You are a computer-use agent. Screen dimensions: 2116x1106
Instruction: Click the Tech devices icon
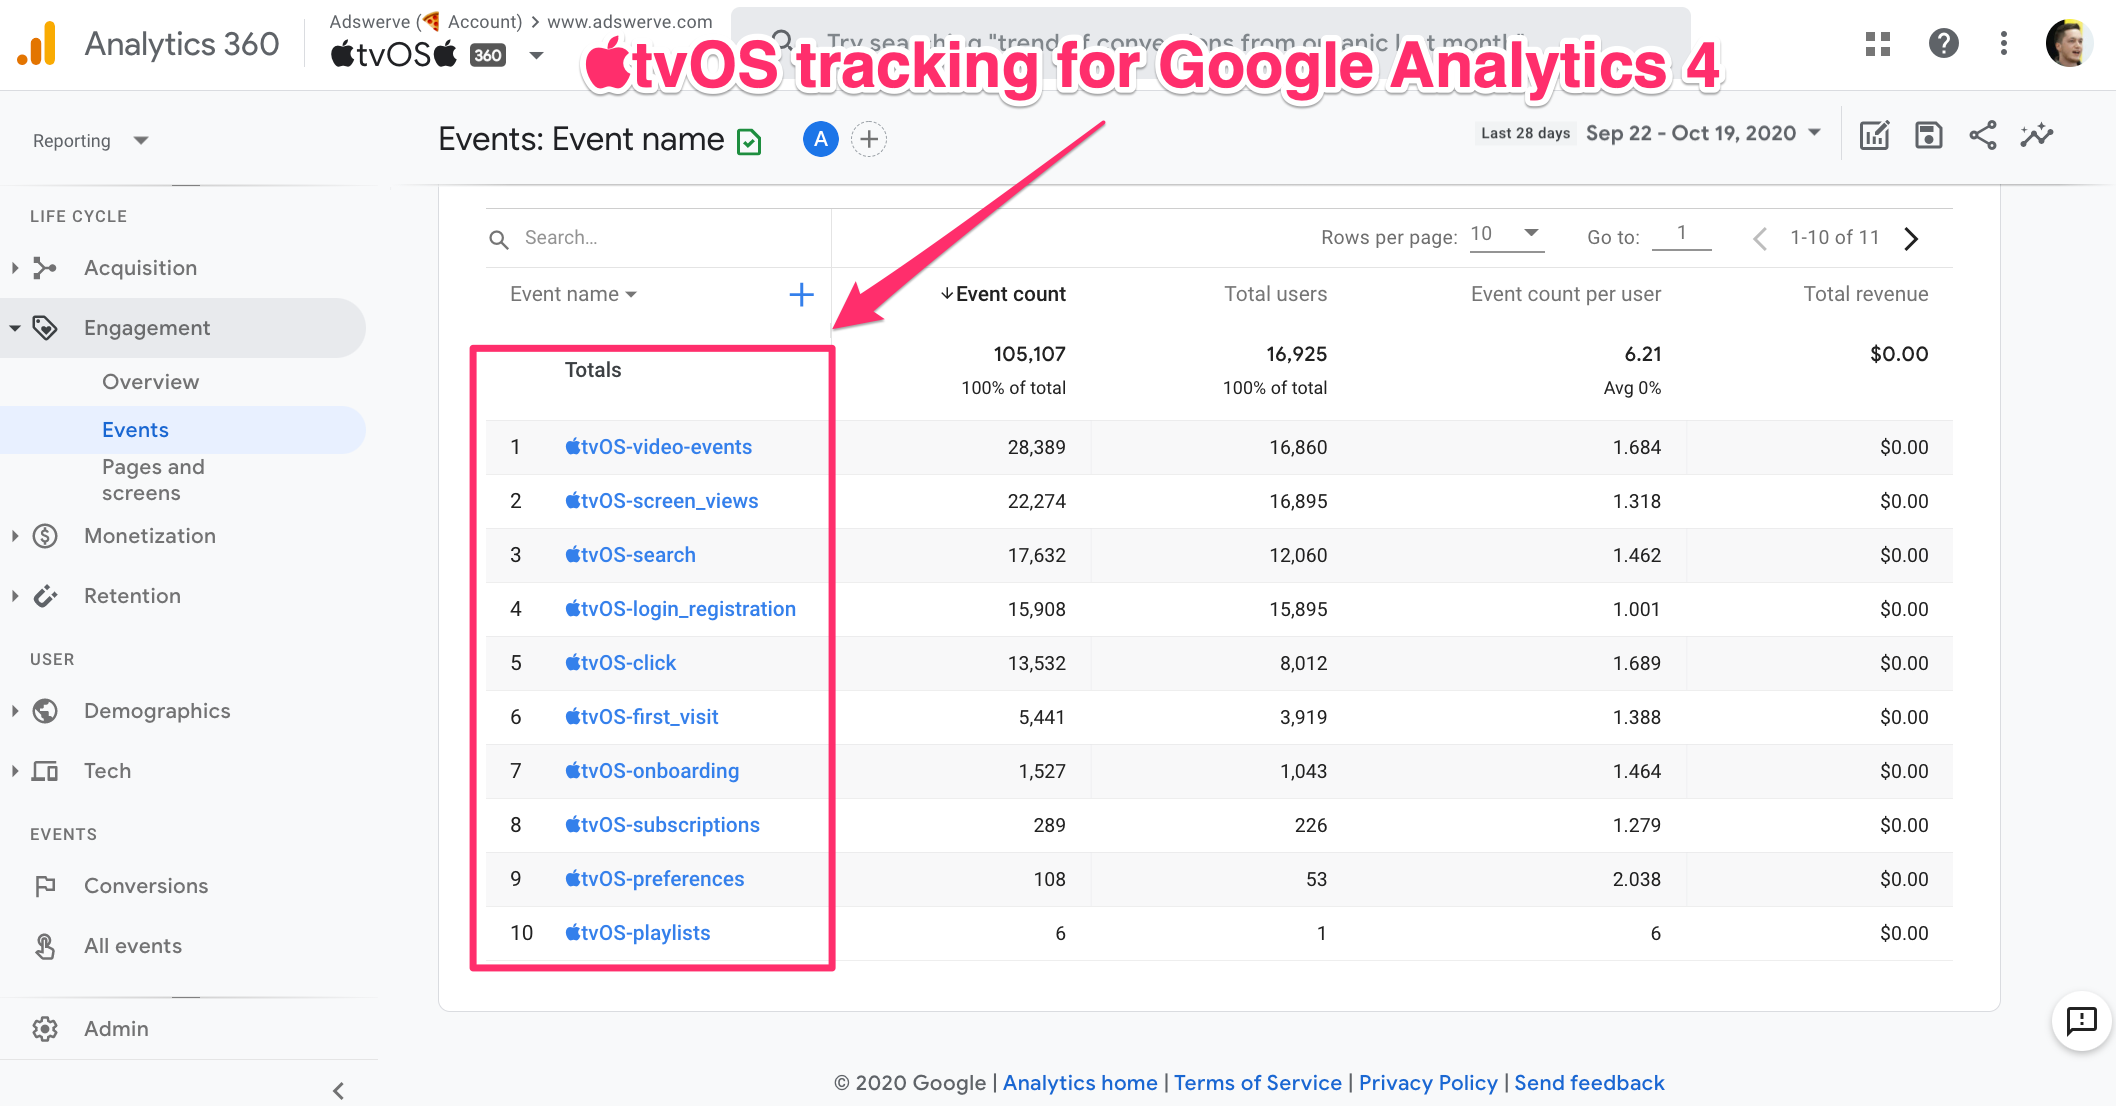pos(45,771)
